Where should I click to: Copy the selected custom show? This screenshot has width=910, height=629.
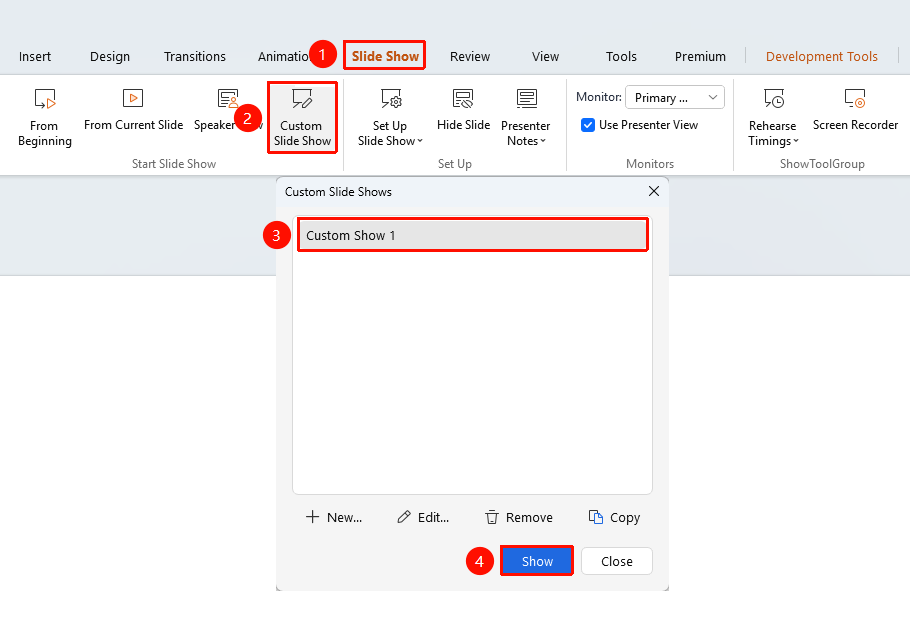click(x=615, y=517)
